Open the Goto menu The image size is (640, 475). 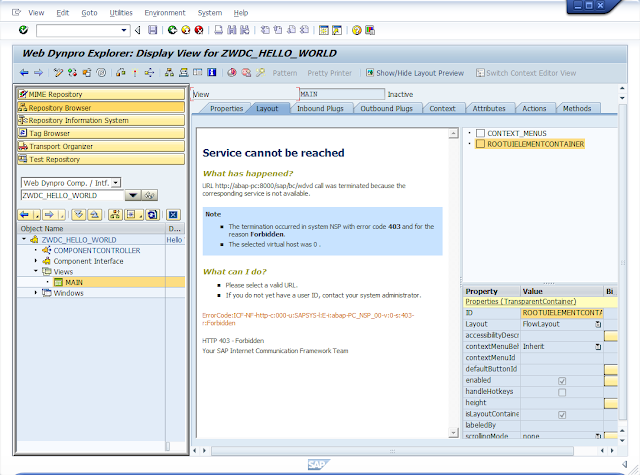pos(89,13)
